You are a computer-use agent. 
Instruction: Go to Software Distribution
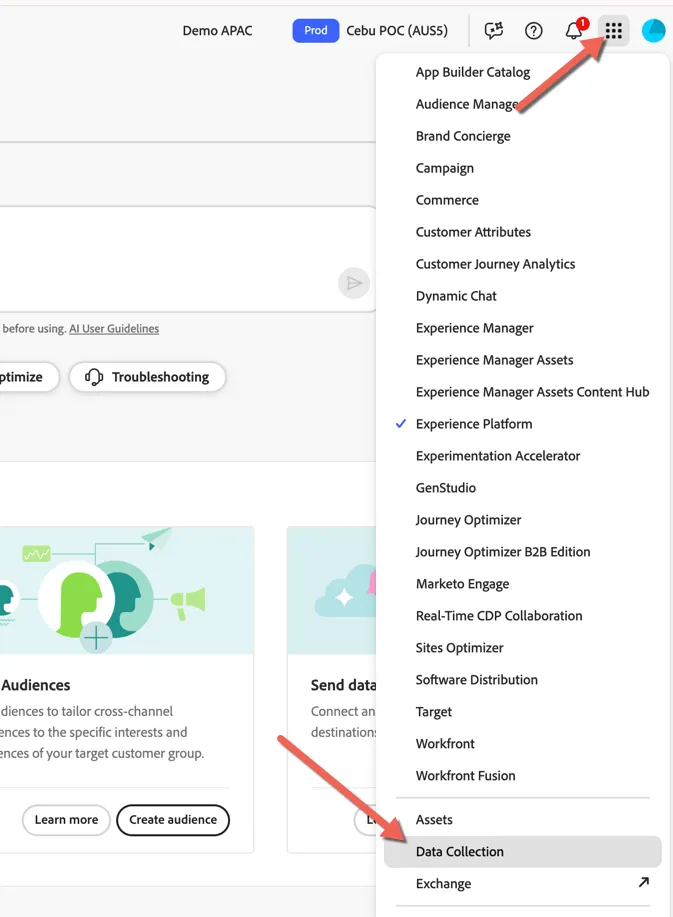click(x=477, y=680)
